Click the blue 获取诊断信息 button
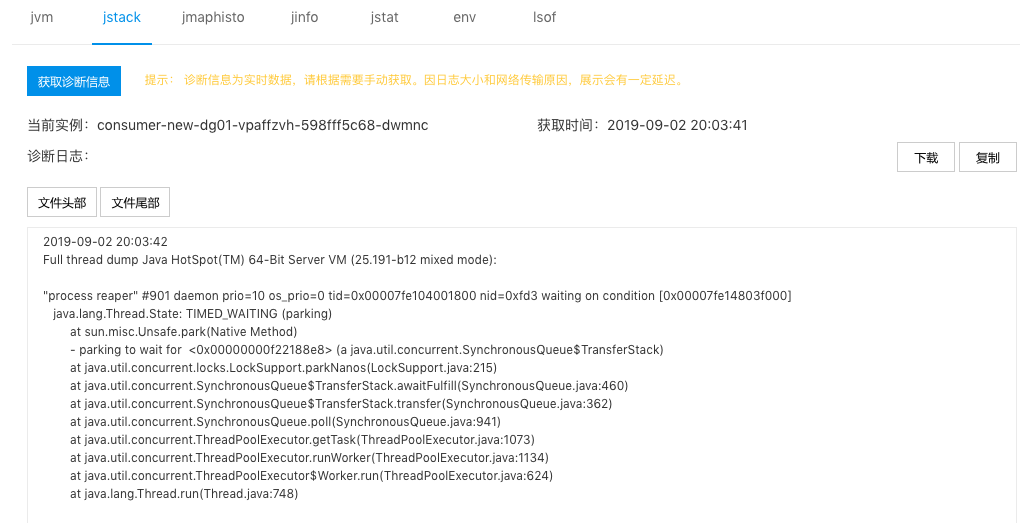The width and height of the screenshot is (1020, 523). pos(74,81)
